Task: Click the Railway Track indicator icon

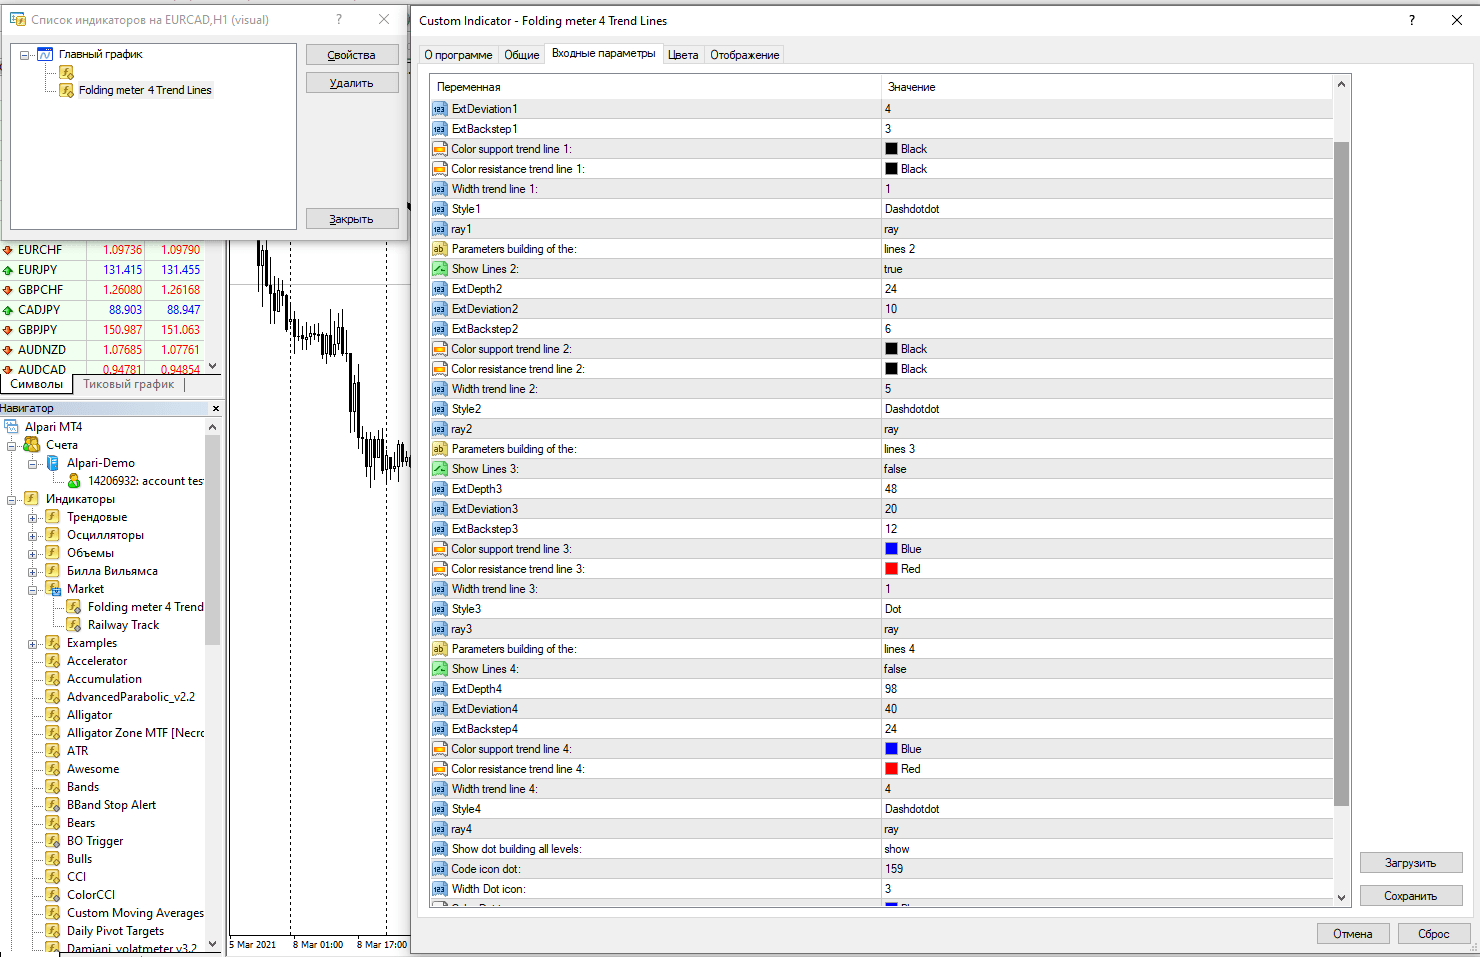Action: (74, 625)
